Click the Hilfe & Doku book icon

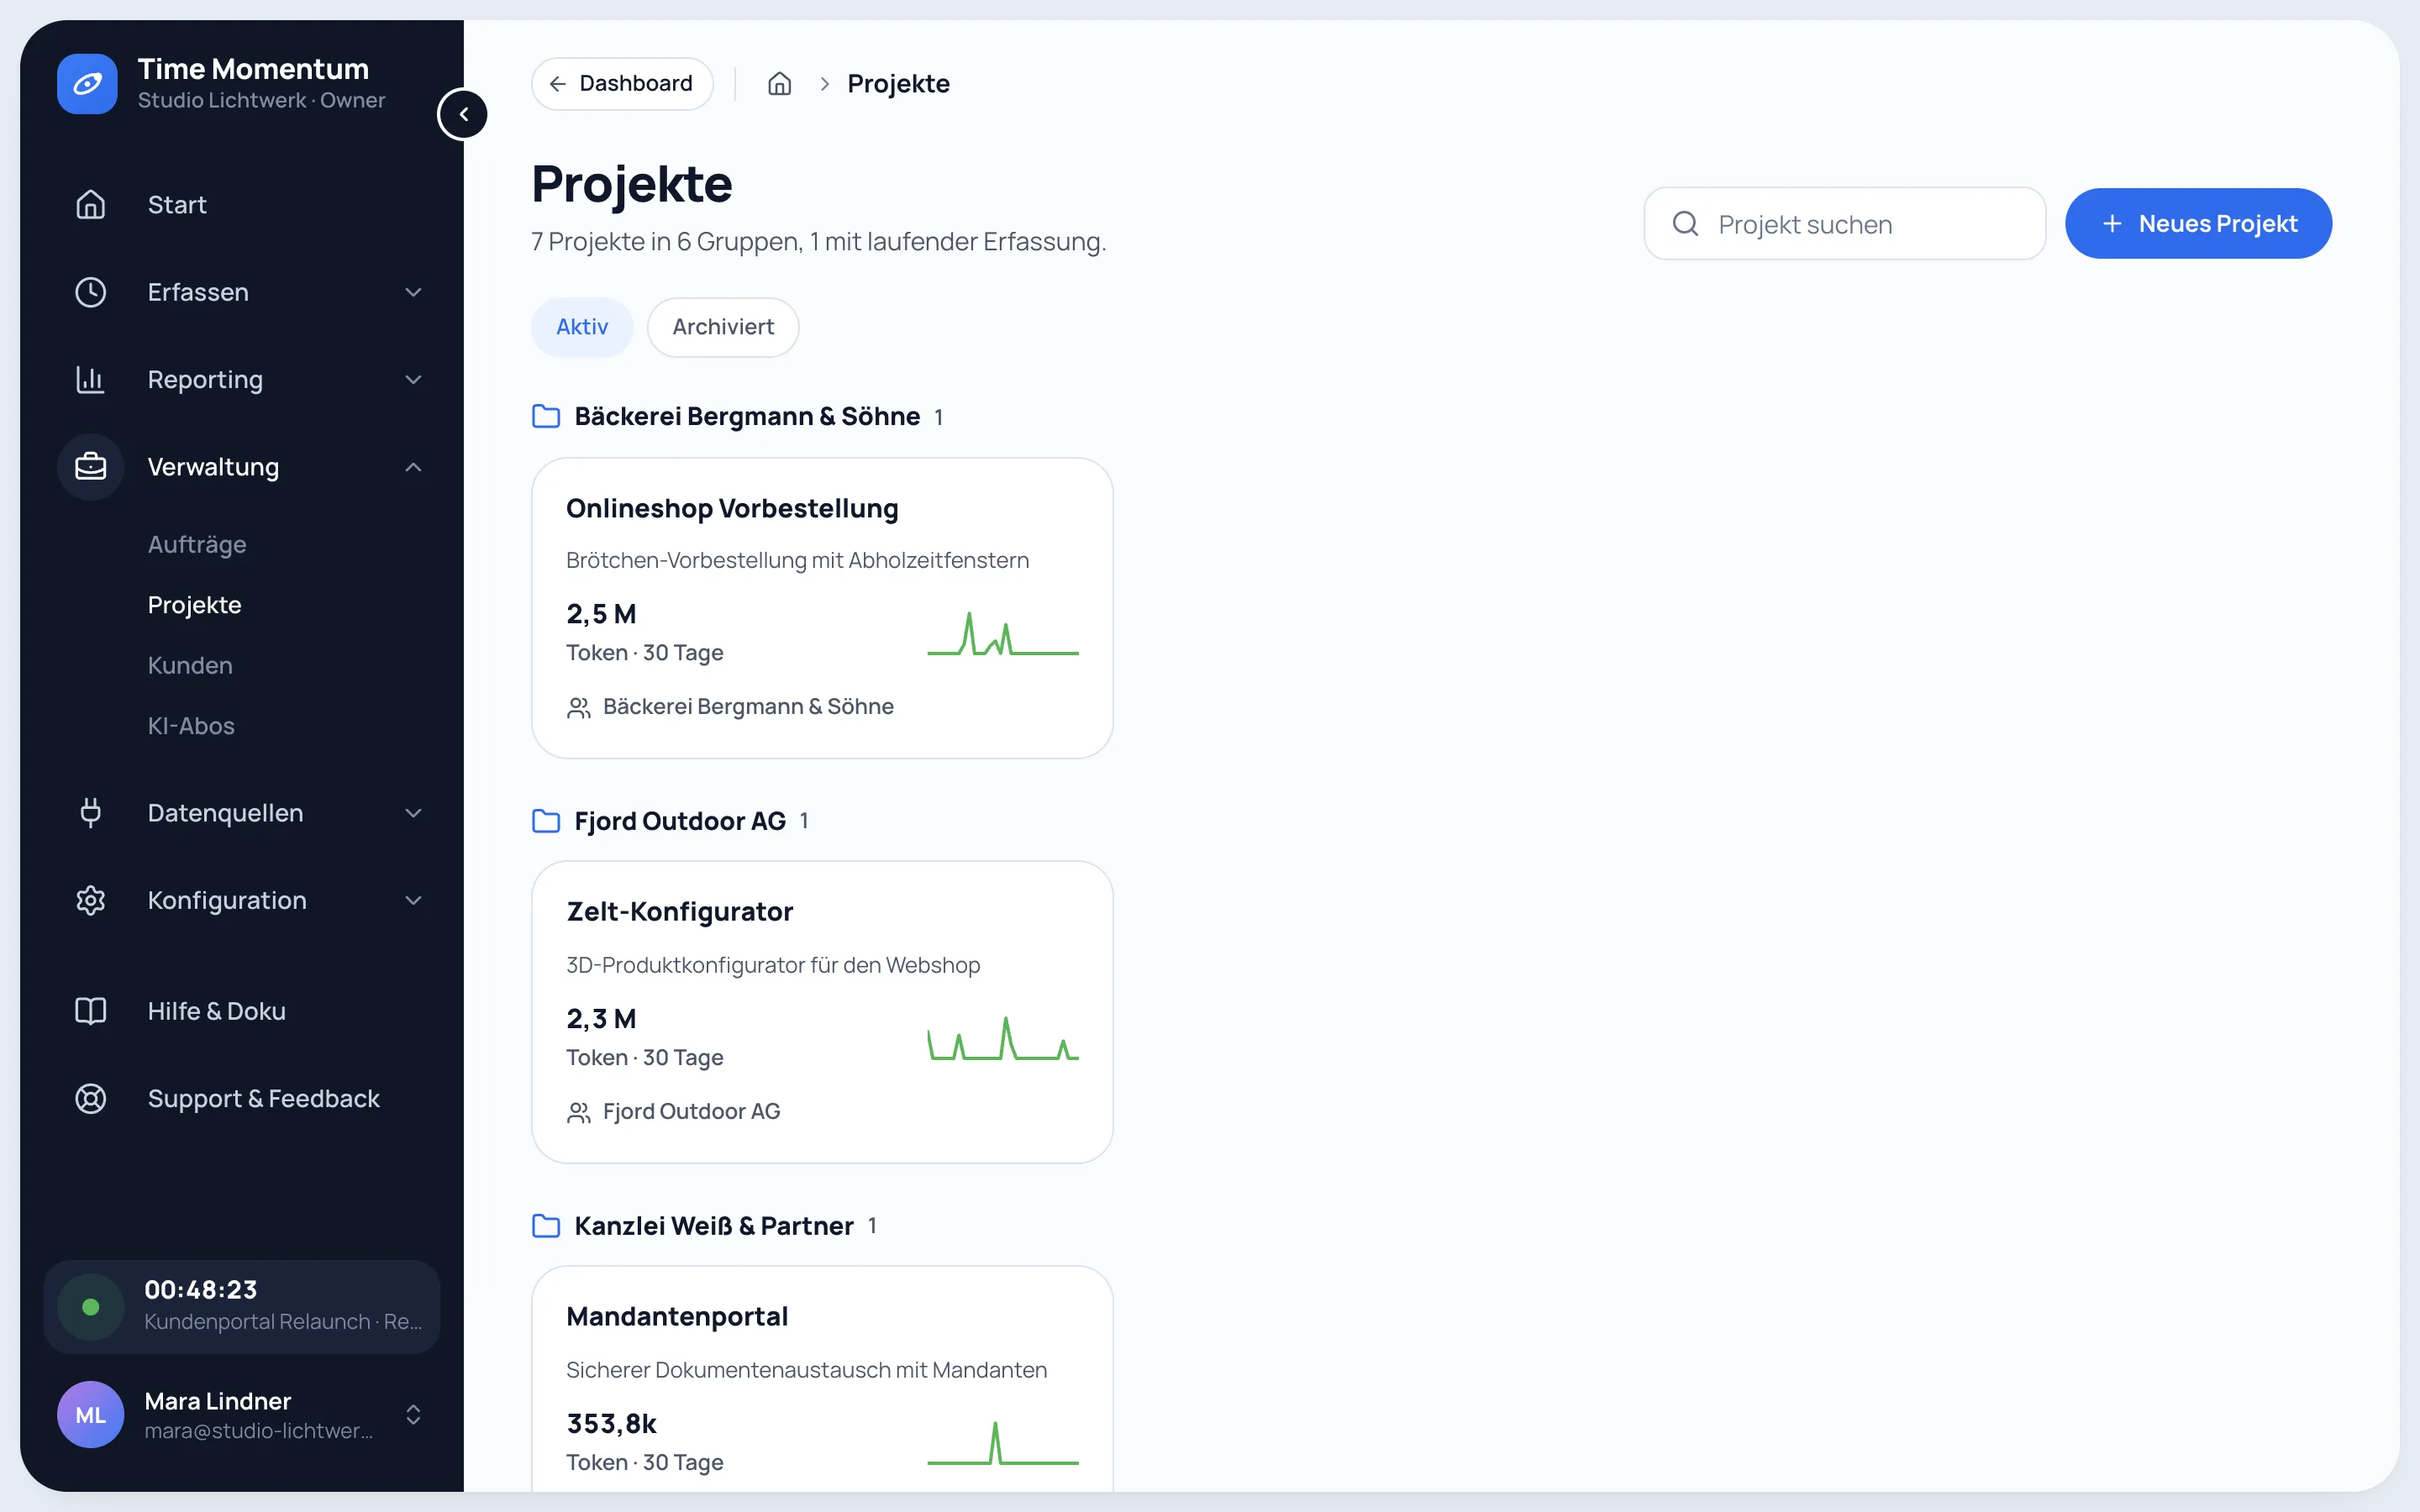[91, 1011]
